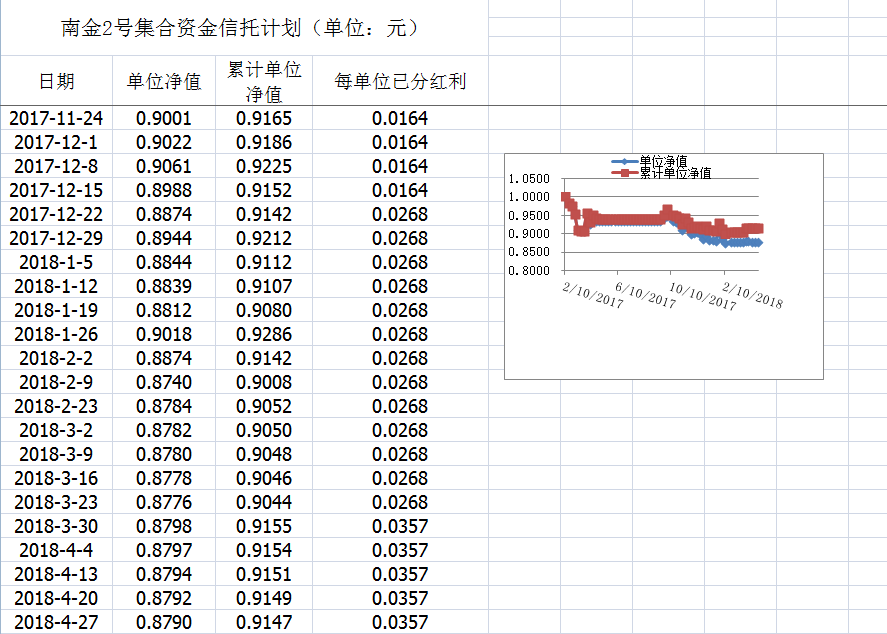887x634 pixels.
Task: Select the 0.9155 cumulative value cell
Action: [x=264, y=526]
